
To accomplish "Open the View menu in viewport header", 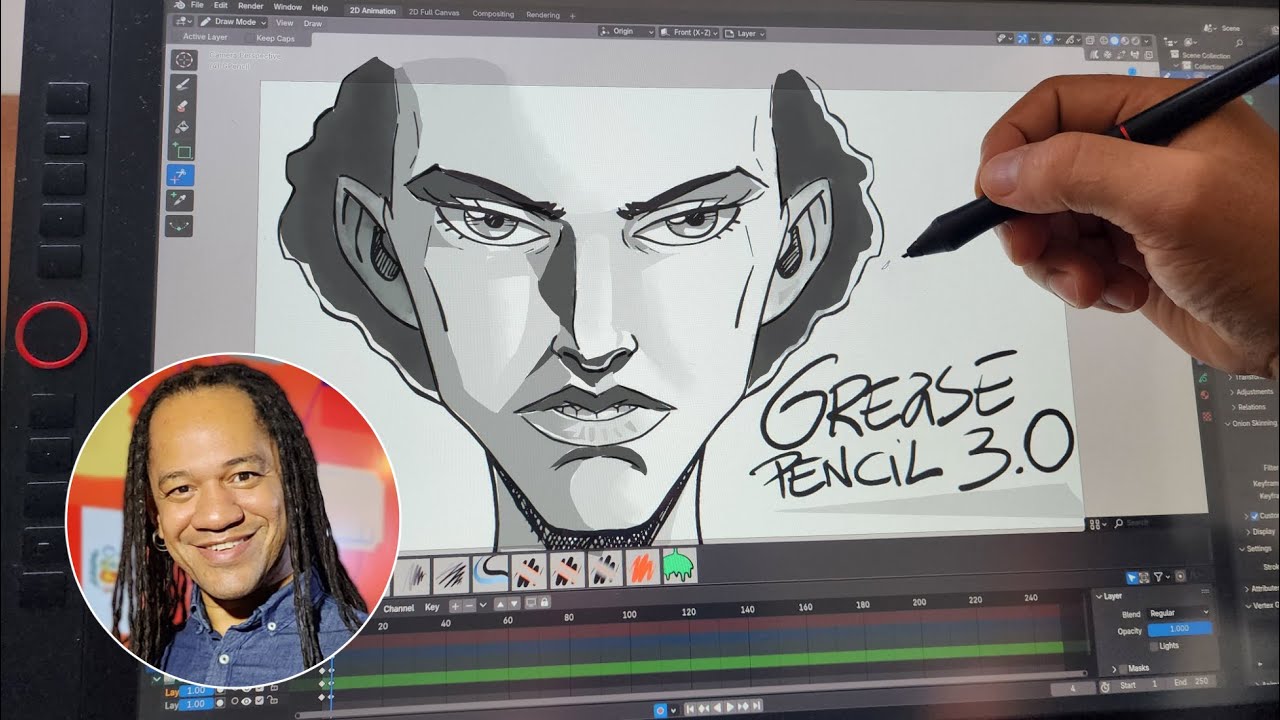I will pos(285,22).
